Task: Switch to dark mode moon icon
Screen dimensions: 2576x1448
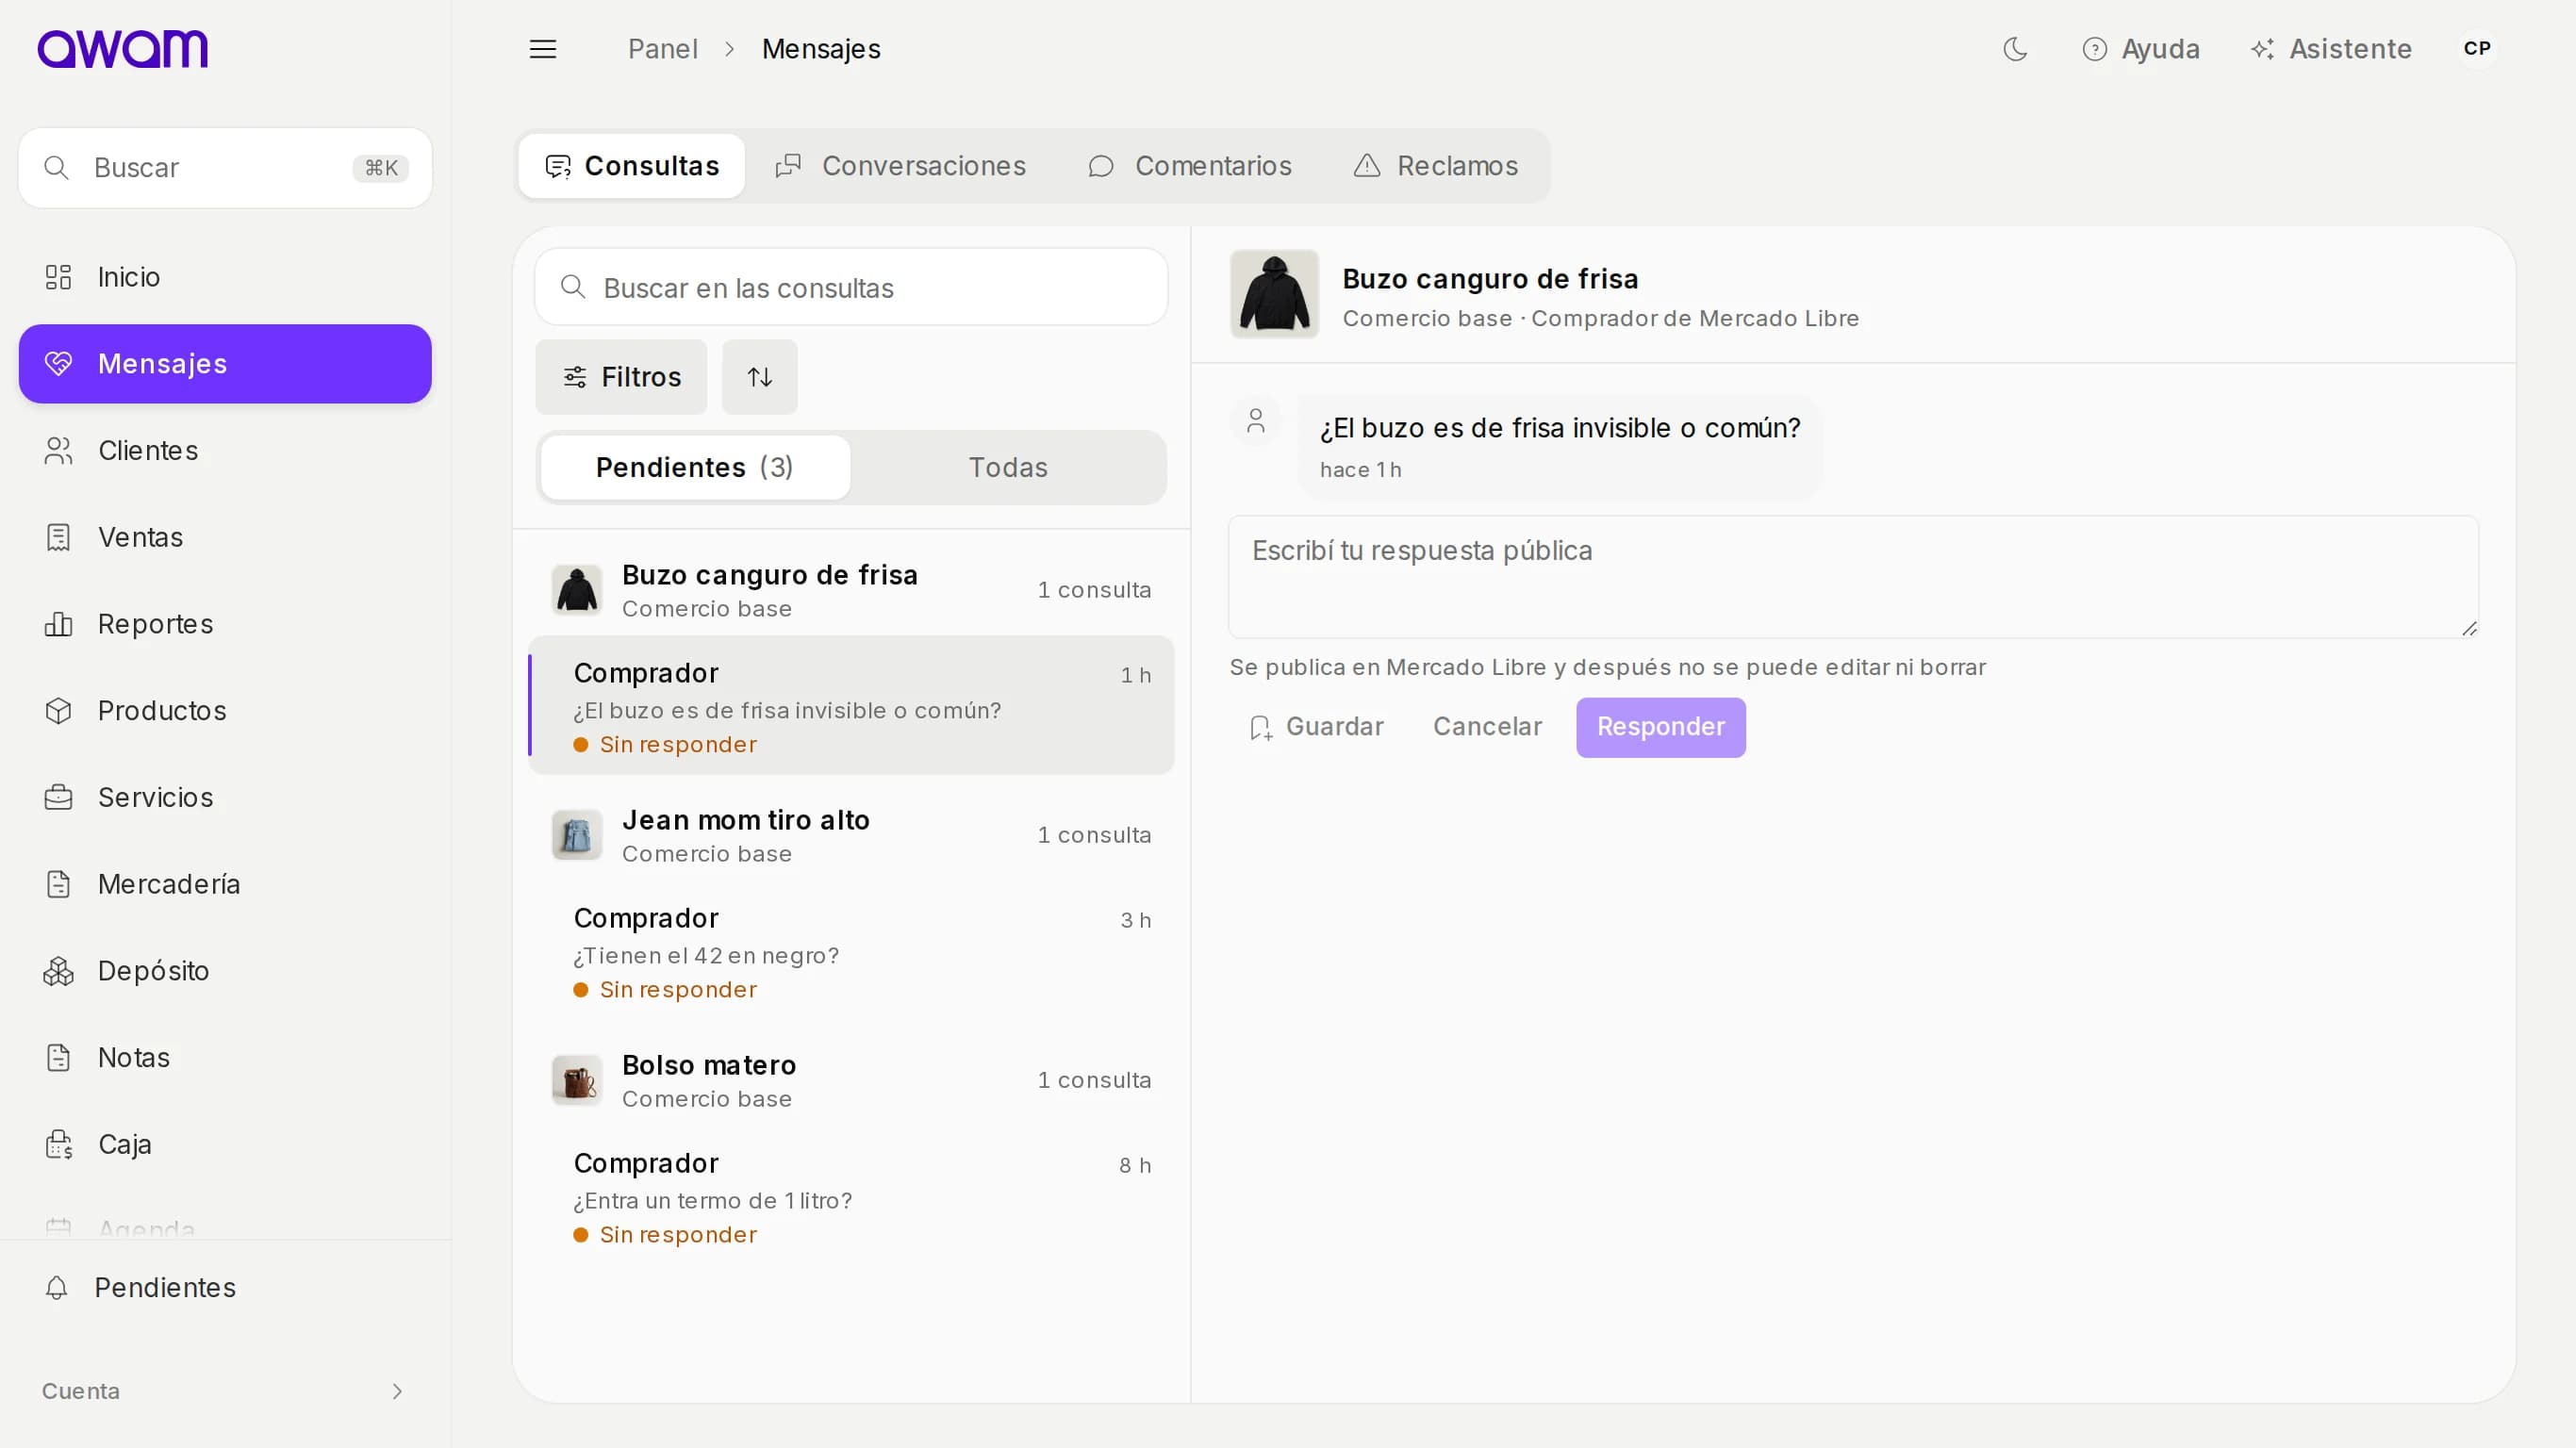Action: tap(2015, 49)
